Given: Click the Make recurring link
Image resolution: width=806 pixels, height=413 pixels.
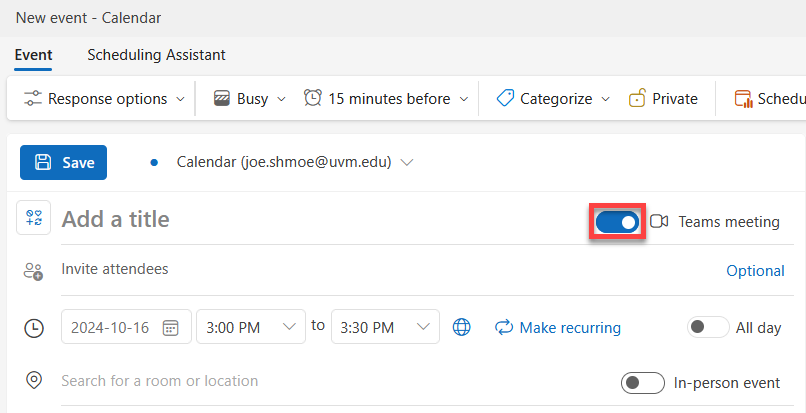Looking at the screenshot, I should [x=558, y=327].
